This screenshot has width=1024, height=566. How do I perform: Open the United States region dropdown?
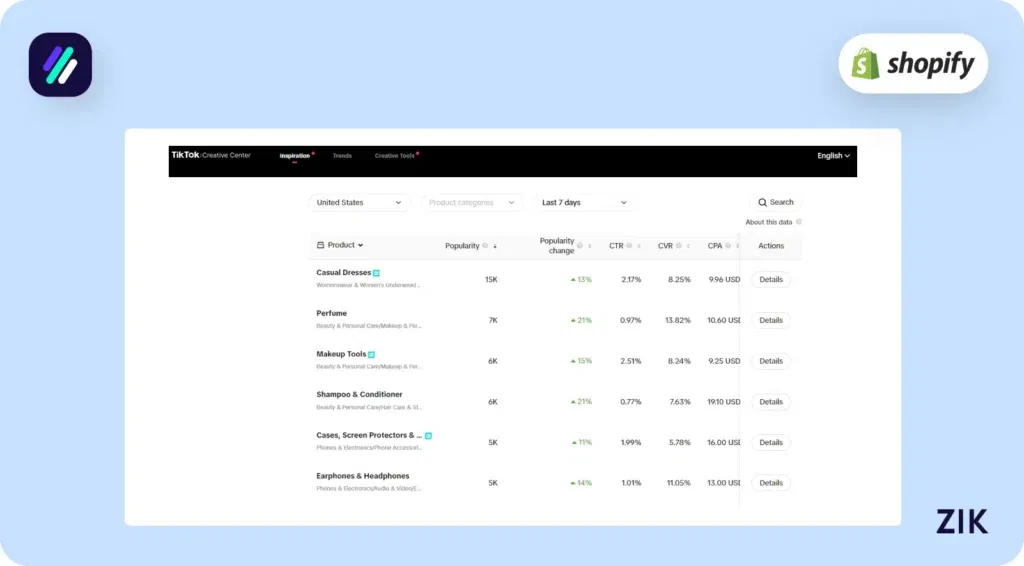pyautogui.click(x=359, y=202)
